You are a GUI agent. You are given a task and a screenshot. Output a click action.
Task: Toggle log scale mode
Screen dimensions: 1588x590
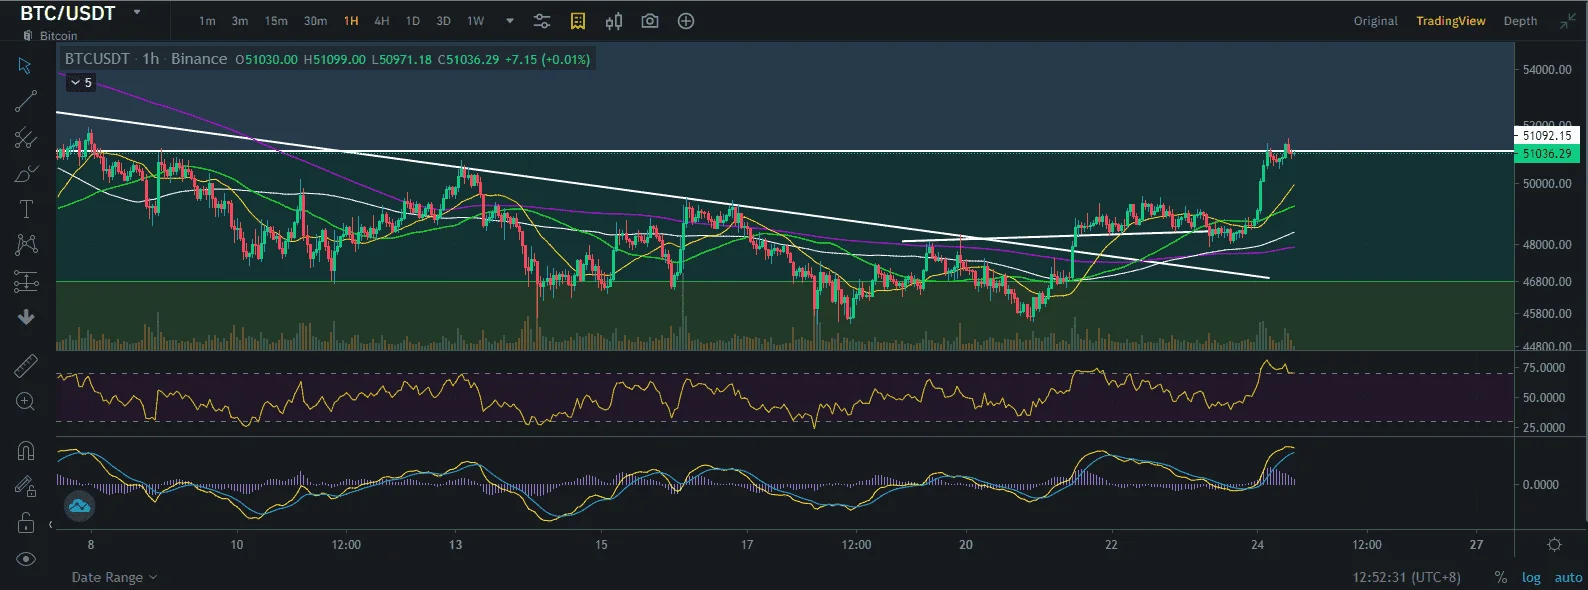(x=1531, y=578)
